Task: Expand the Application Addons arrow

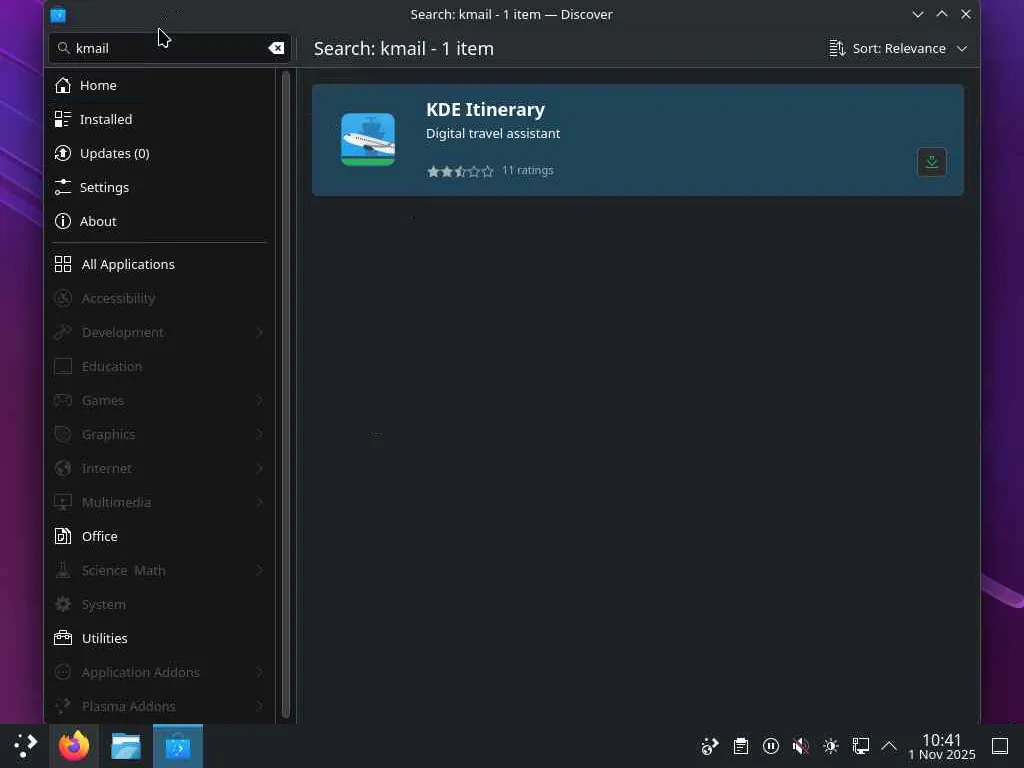Action: click(260, 672)
